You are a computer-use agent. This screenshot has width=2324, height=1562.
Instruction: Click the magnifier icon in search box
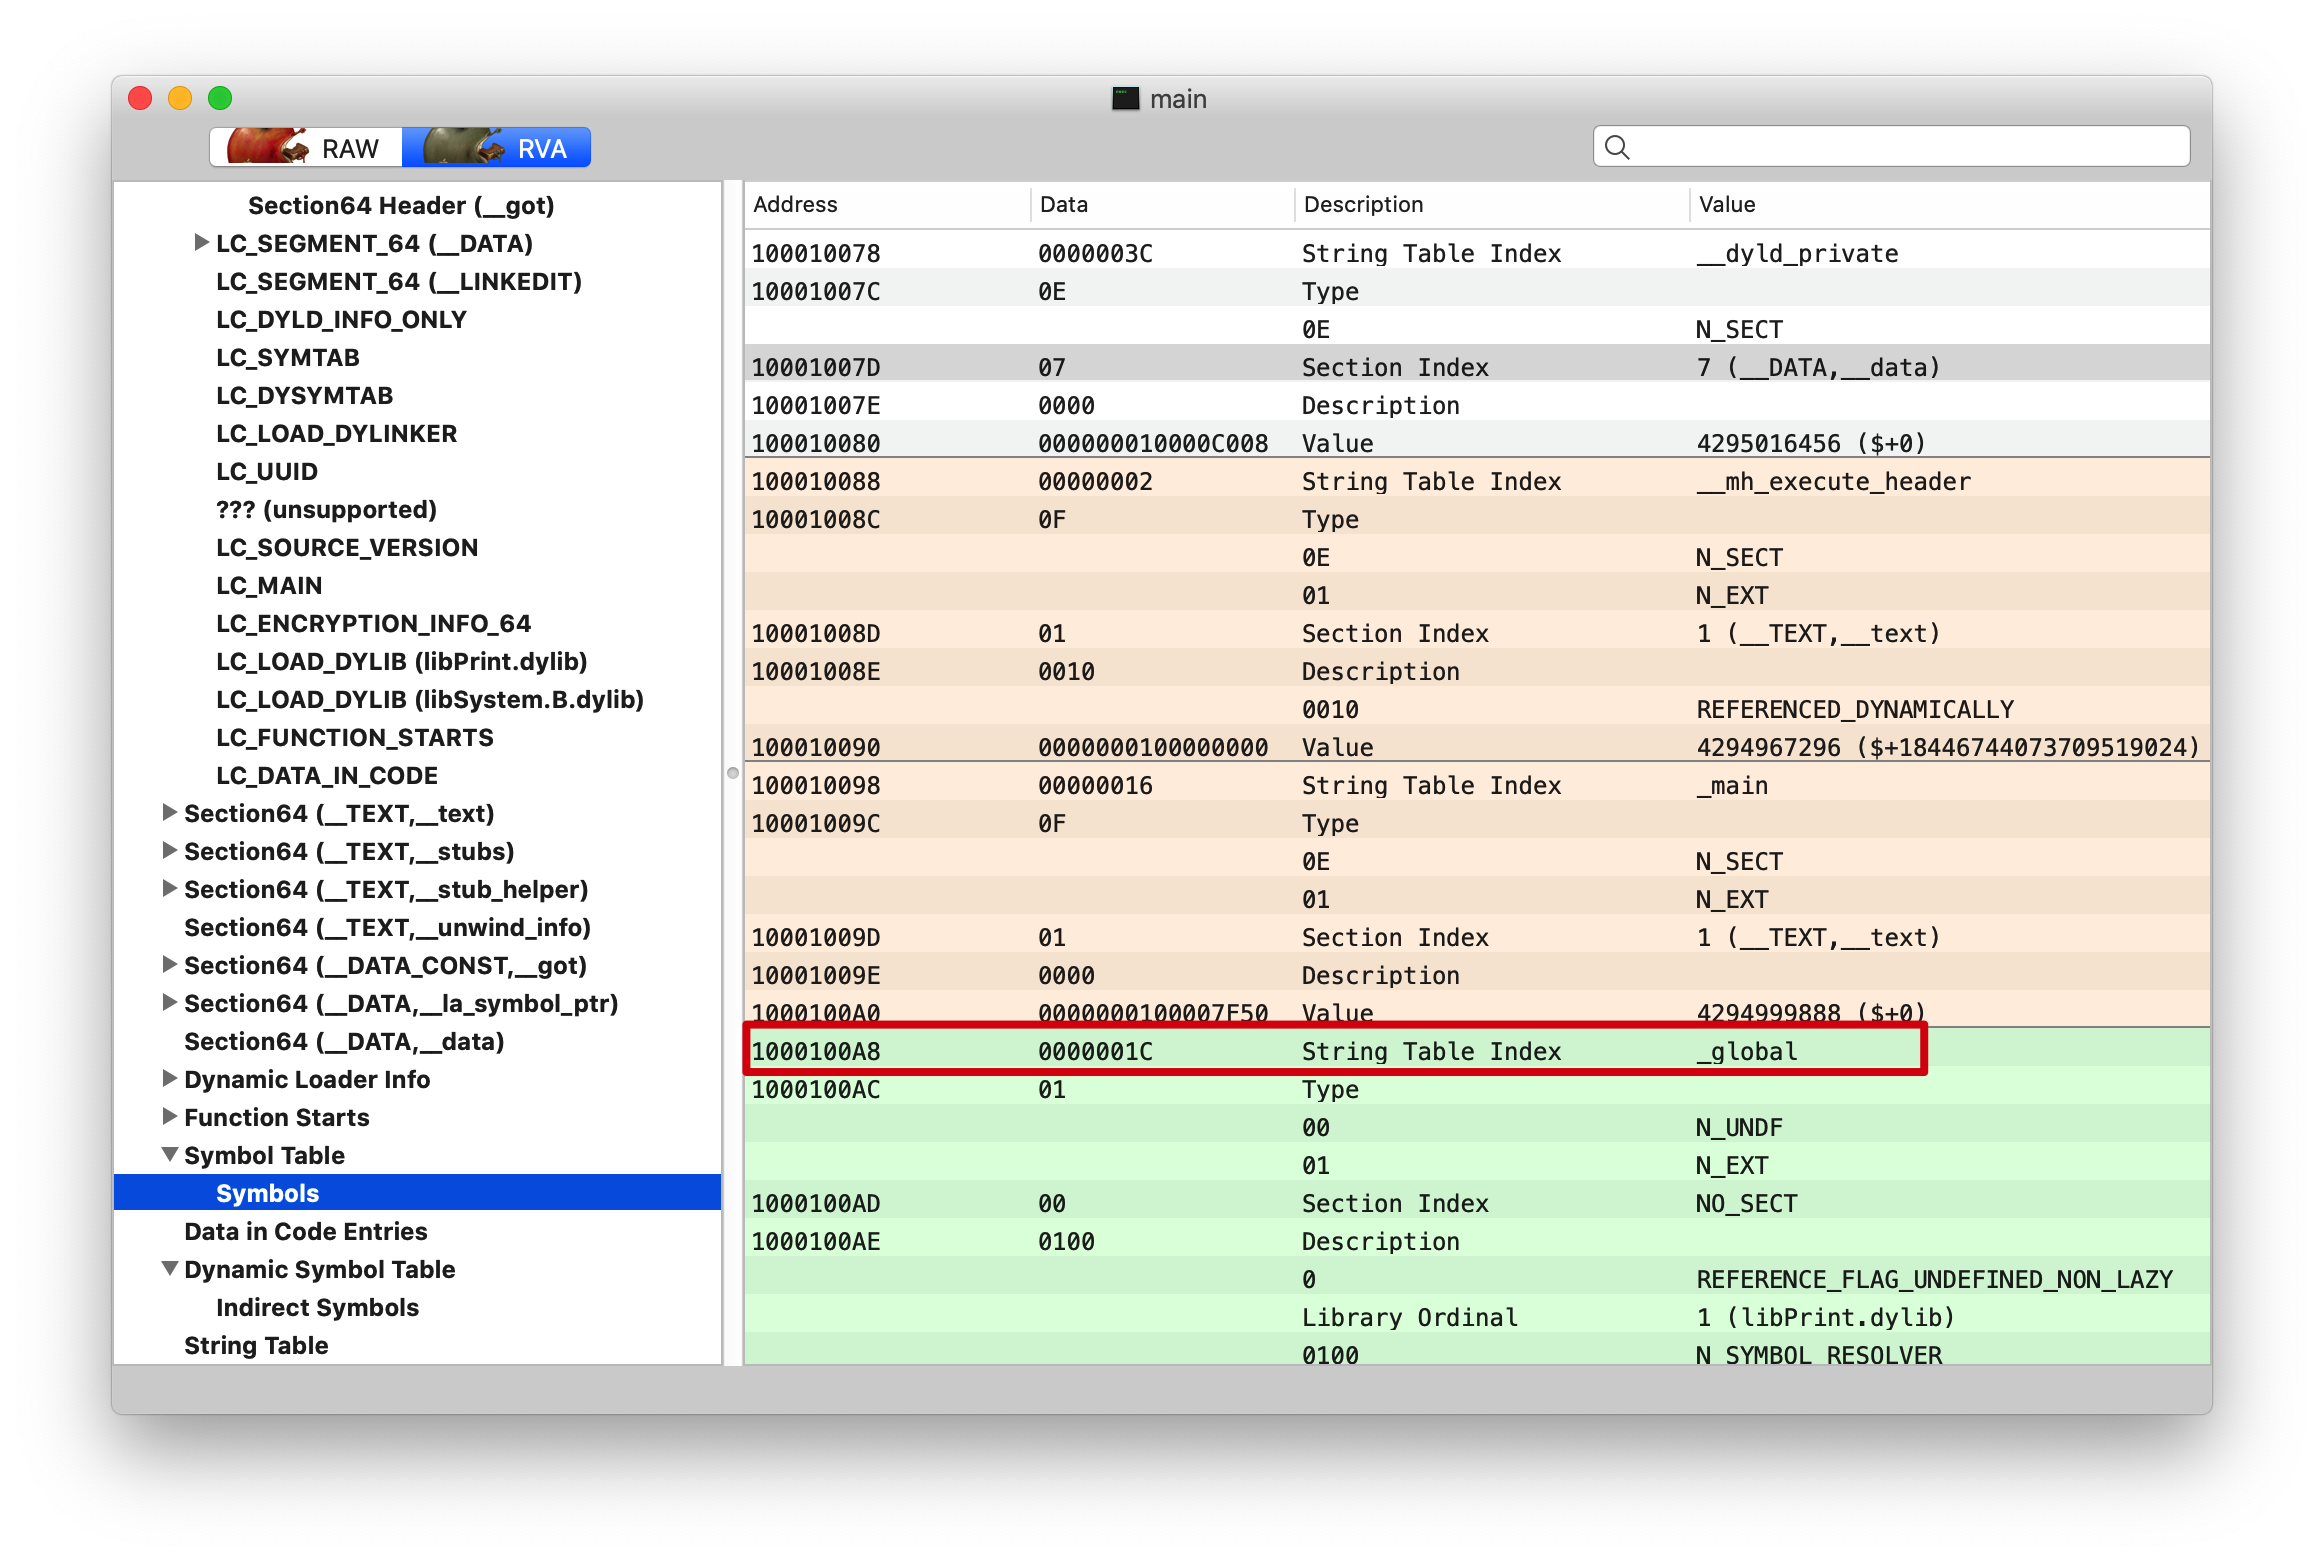[x=1617, y=148]
